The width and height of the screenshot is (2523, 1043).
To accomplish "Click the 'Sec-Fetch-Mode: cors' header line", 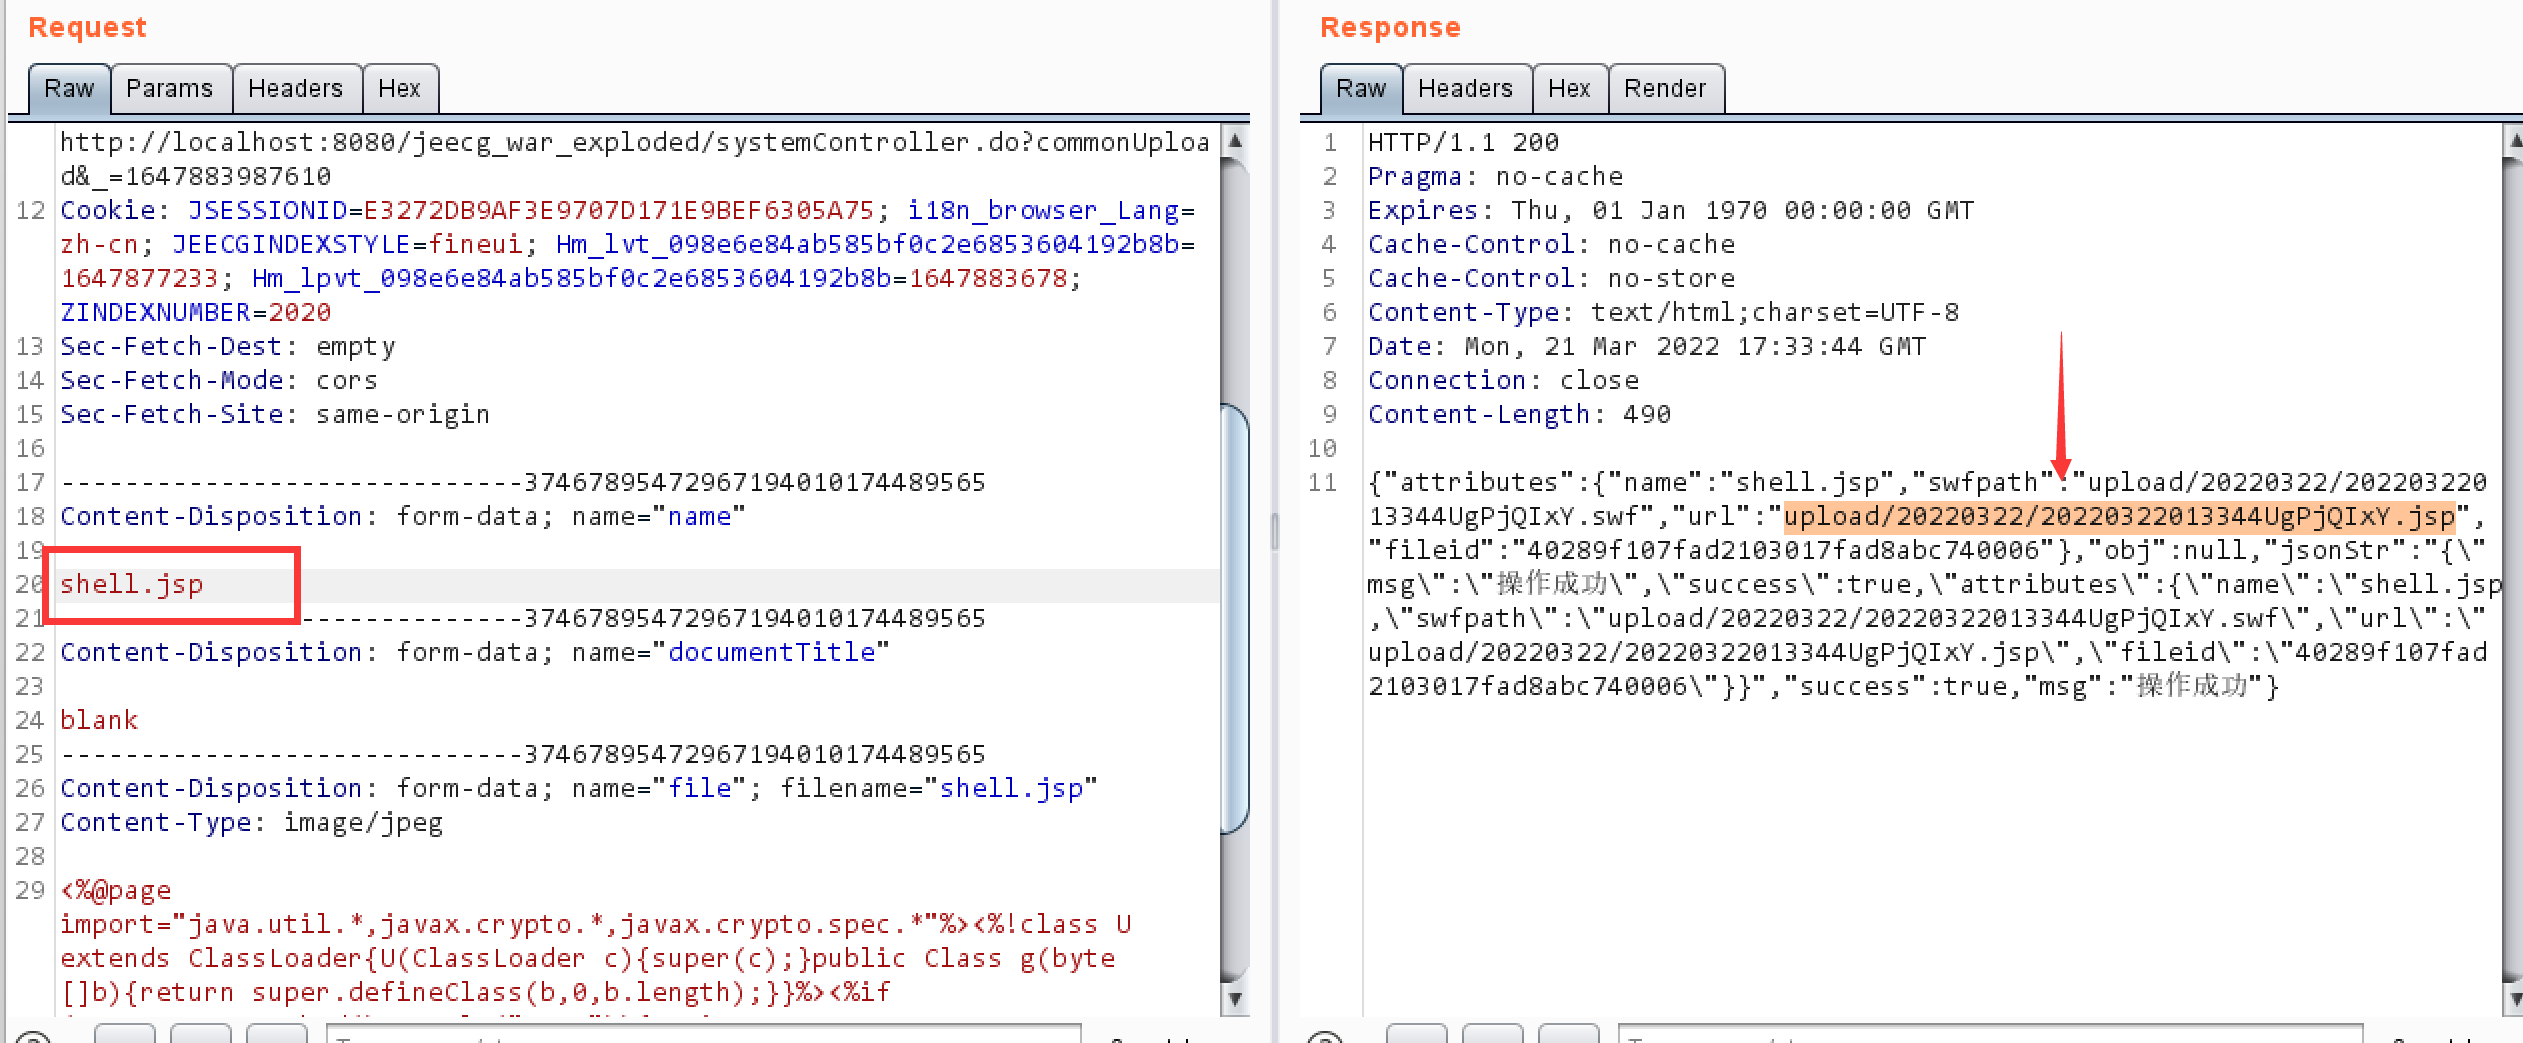I will 219,380.
